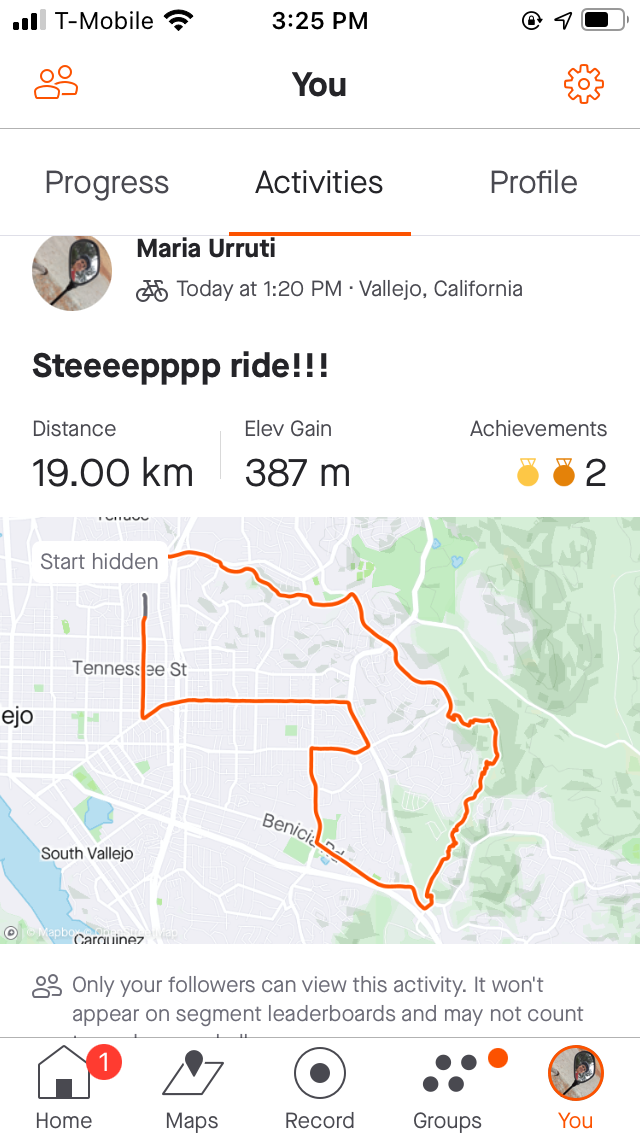Tap the Start hidden map label
The image size is (640, 1136).
click(99, 561)
